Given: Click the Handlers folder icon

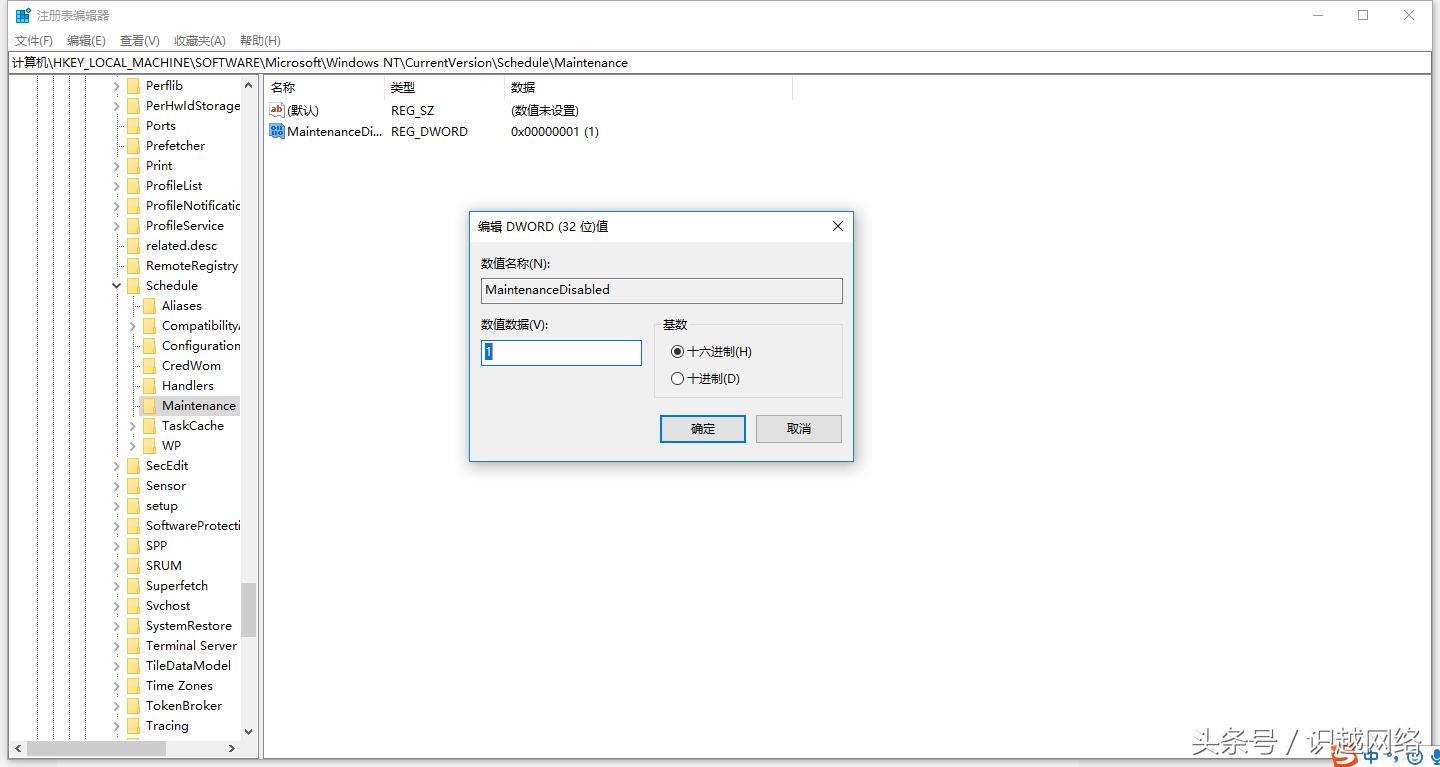Looking at the screenshot, I should point(151,385).
